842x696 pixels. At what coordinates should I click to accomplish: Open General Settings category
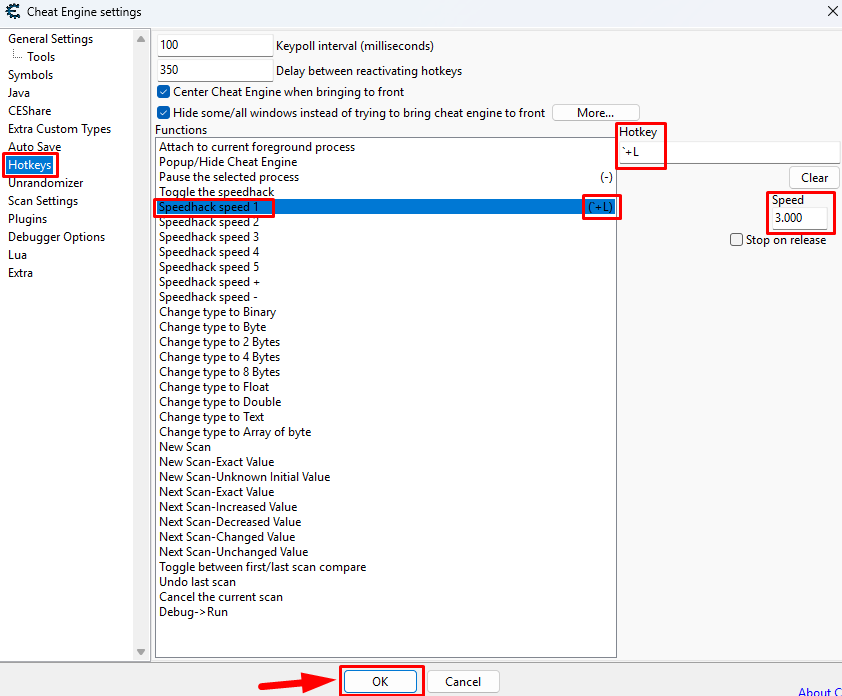click(x=50, y=39)
